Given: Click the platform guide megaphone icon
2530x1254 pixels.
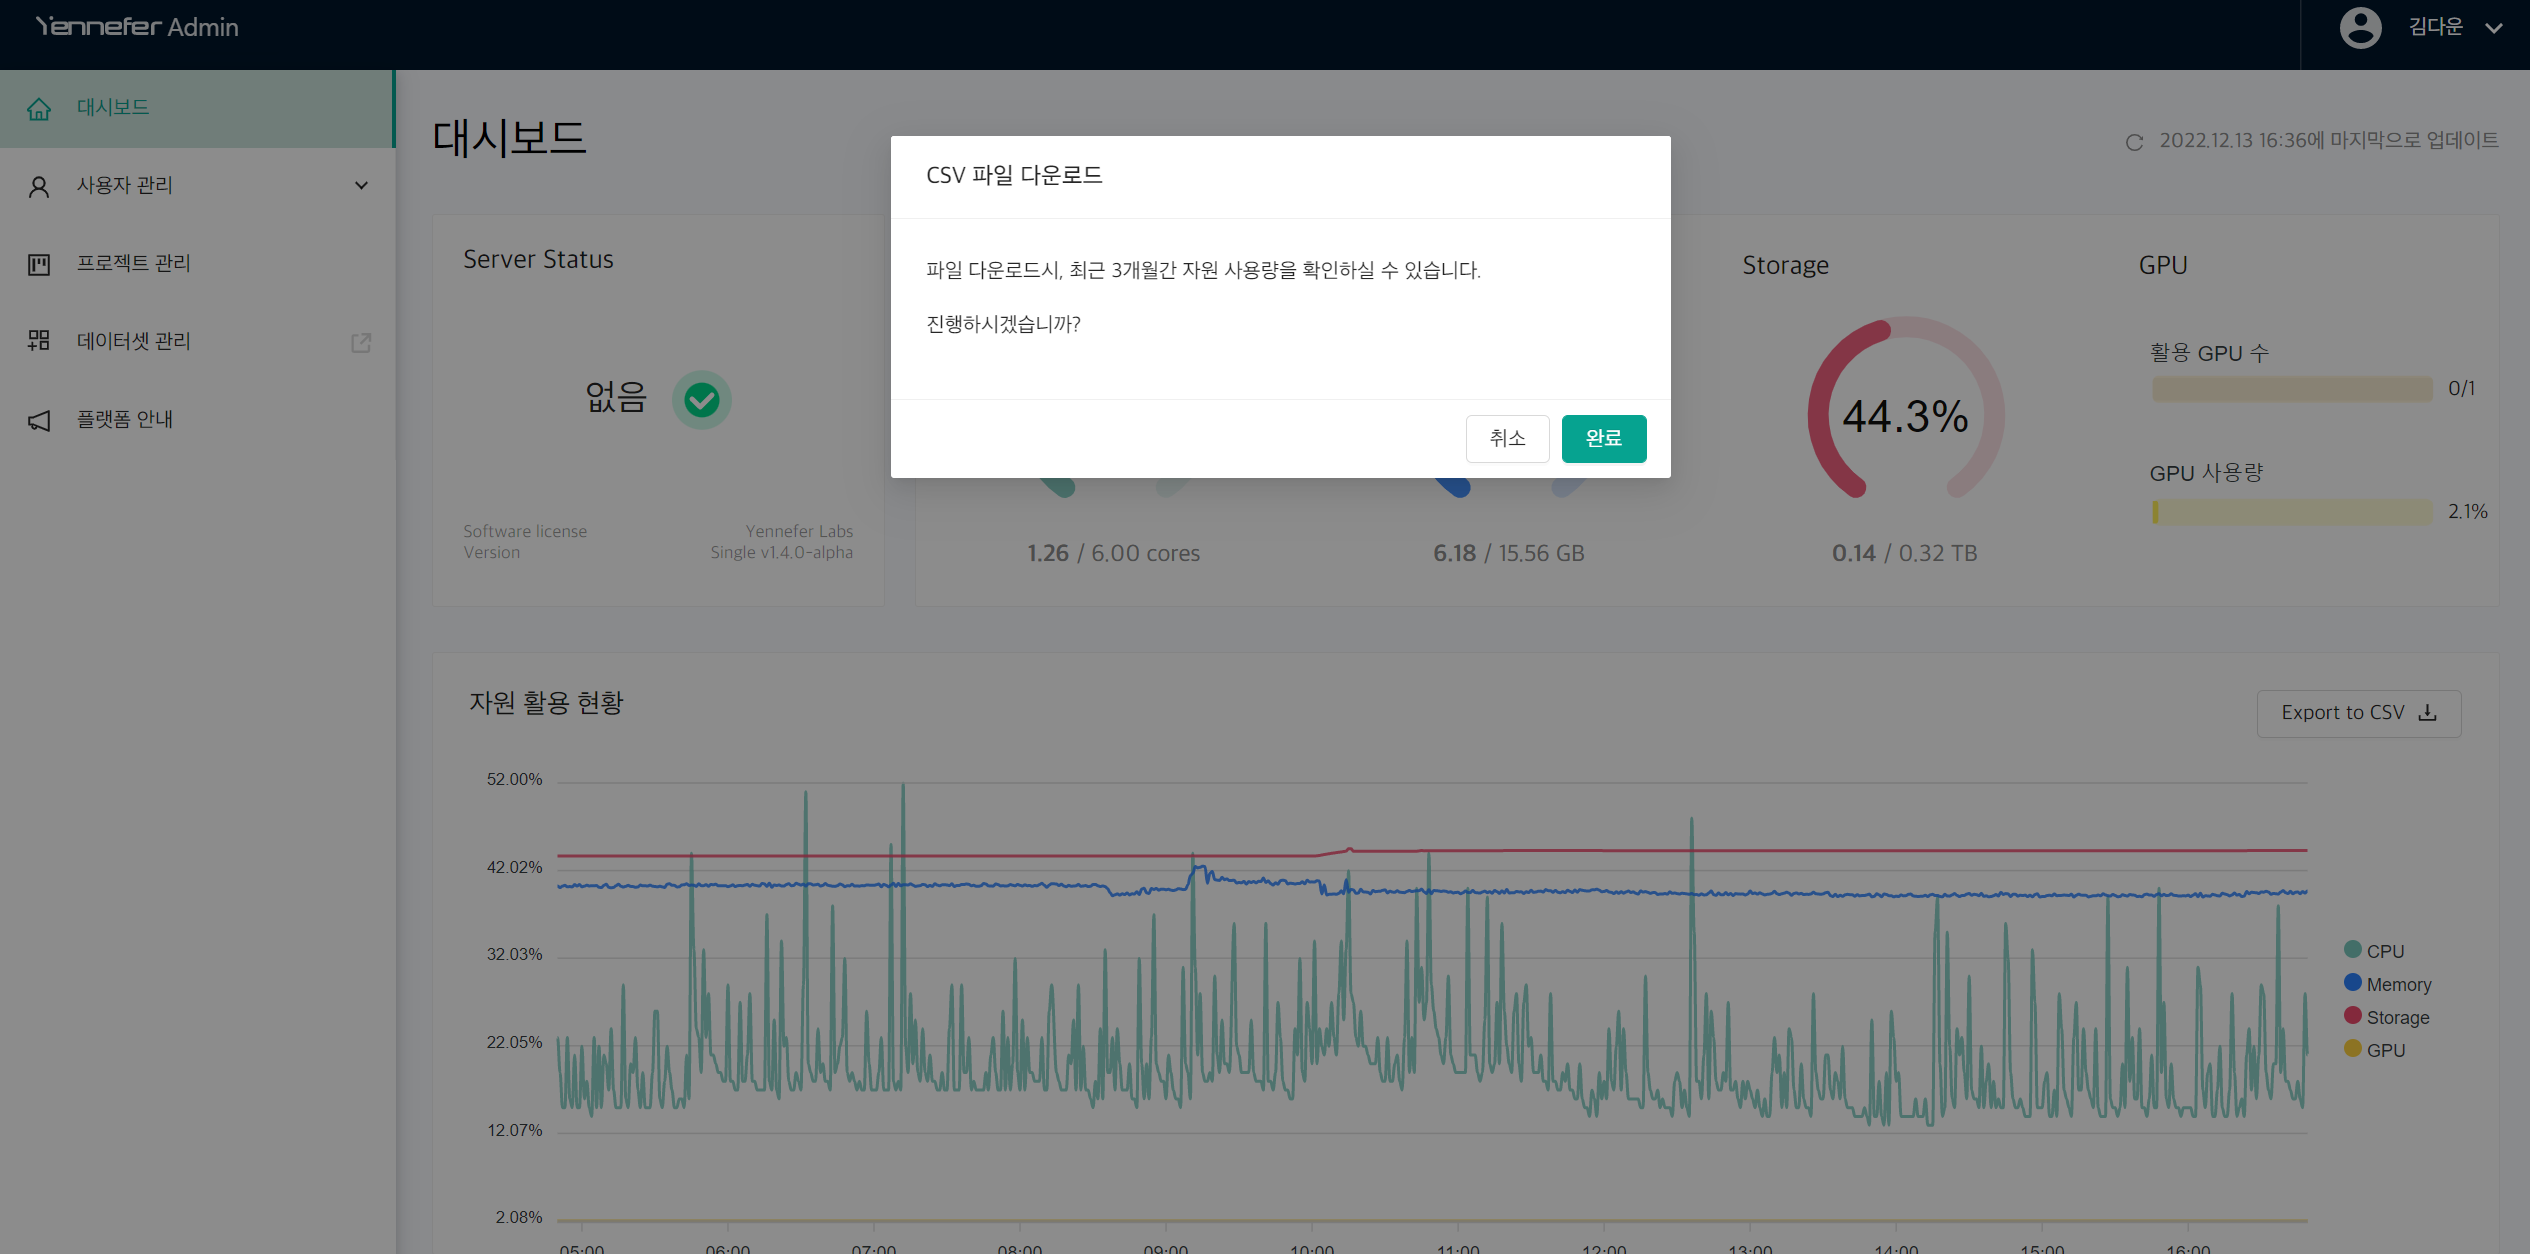Looking at the screenshot, I should click(39, 420).
